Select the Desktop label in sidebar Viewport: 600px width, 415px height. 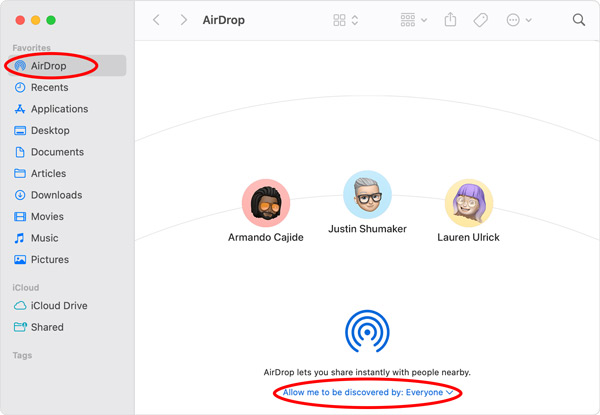click(51, 130)
